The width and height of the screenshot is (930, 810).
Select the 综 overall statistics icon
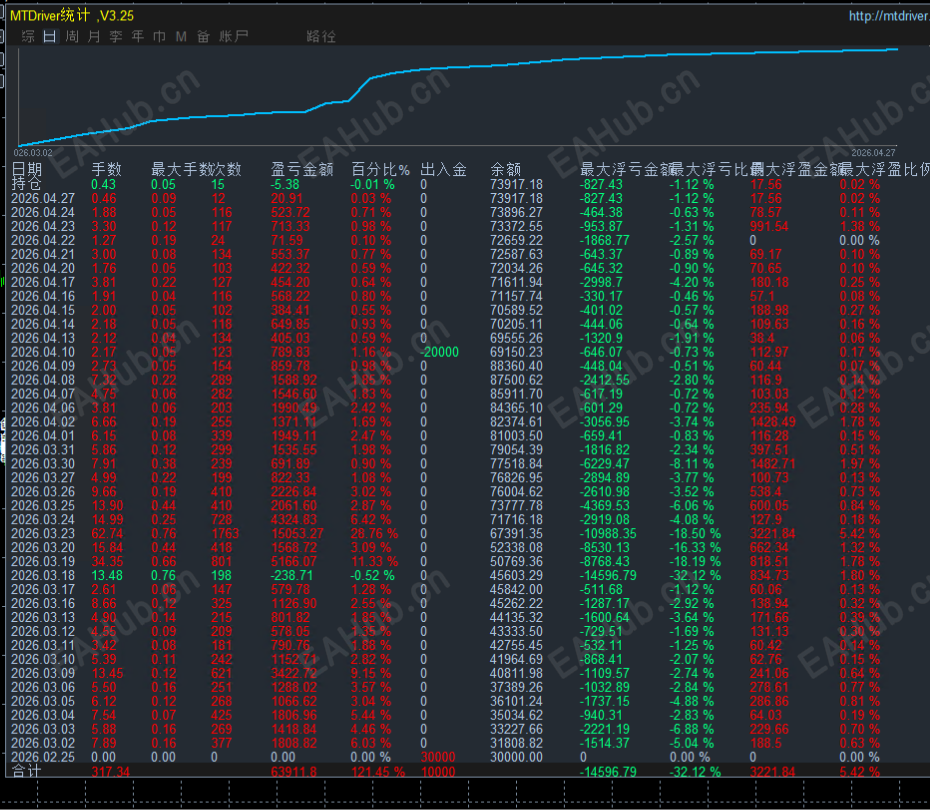(27, 36)
